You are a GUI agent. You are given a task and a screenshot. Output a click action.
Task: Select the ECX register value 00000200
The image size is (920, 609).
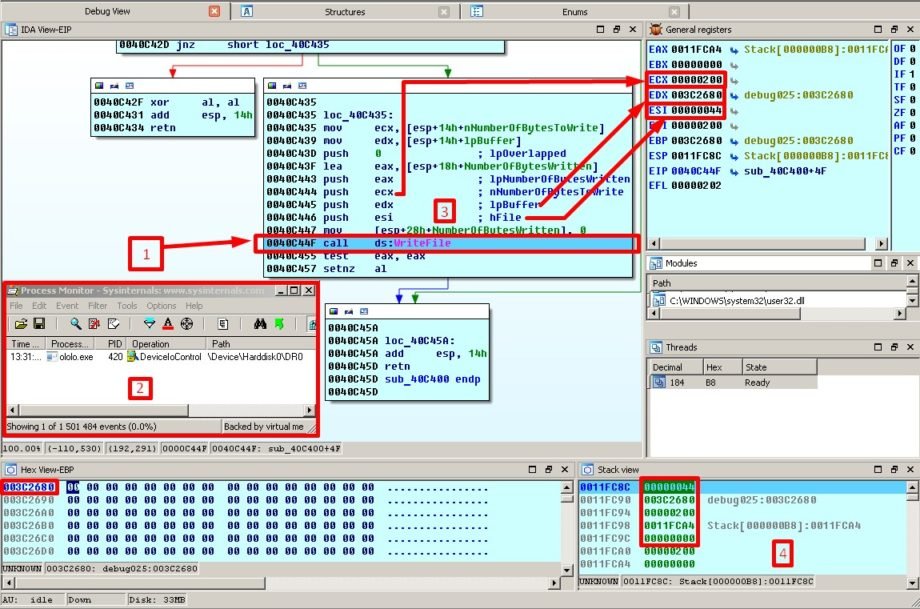696,80
